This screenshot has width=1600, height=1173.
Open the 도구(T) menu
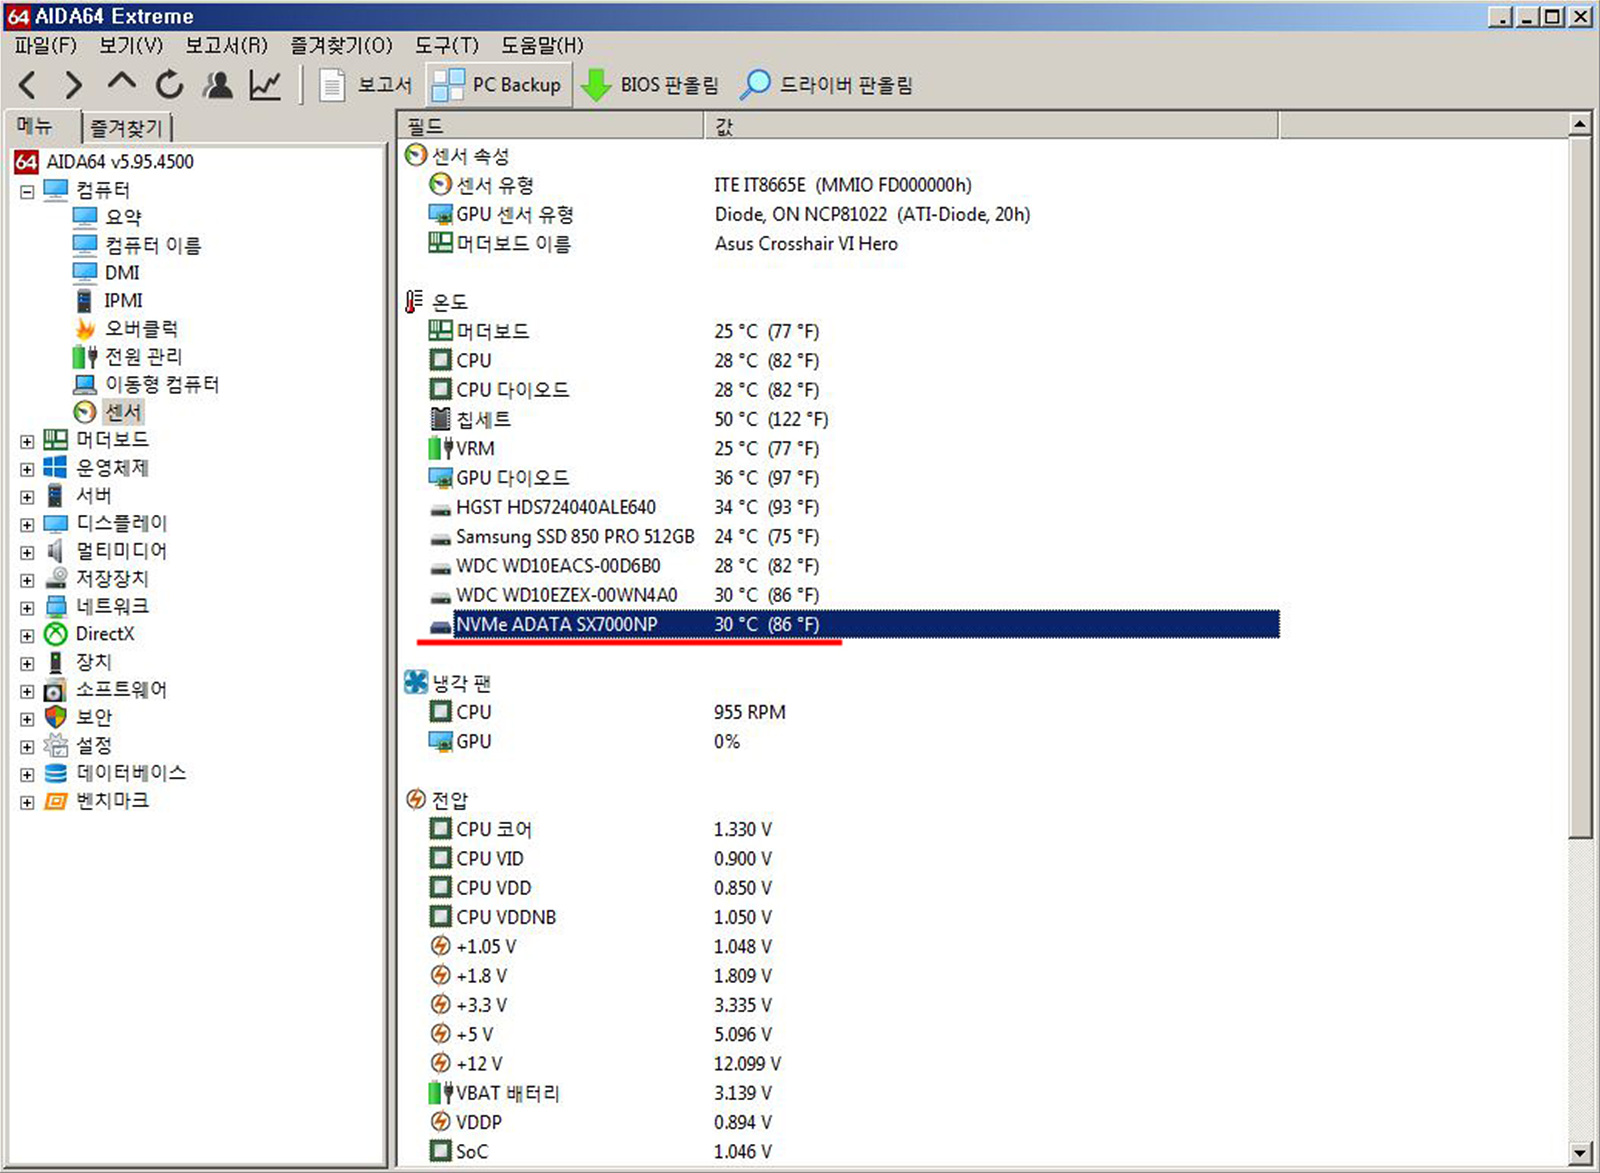pyautogui.click(x=449, y=46)
